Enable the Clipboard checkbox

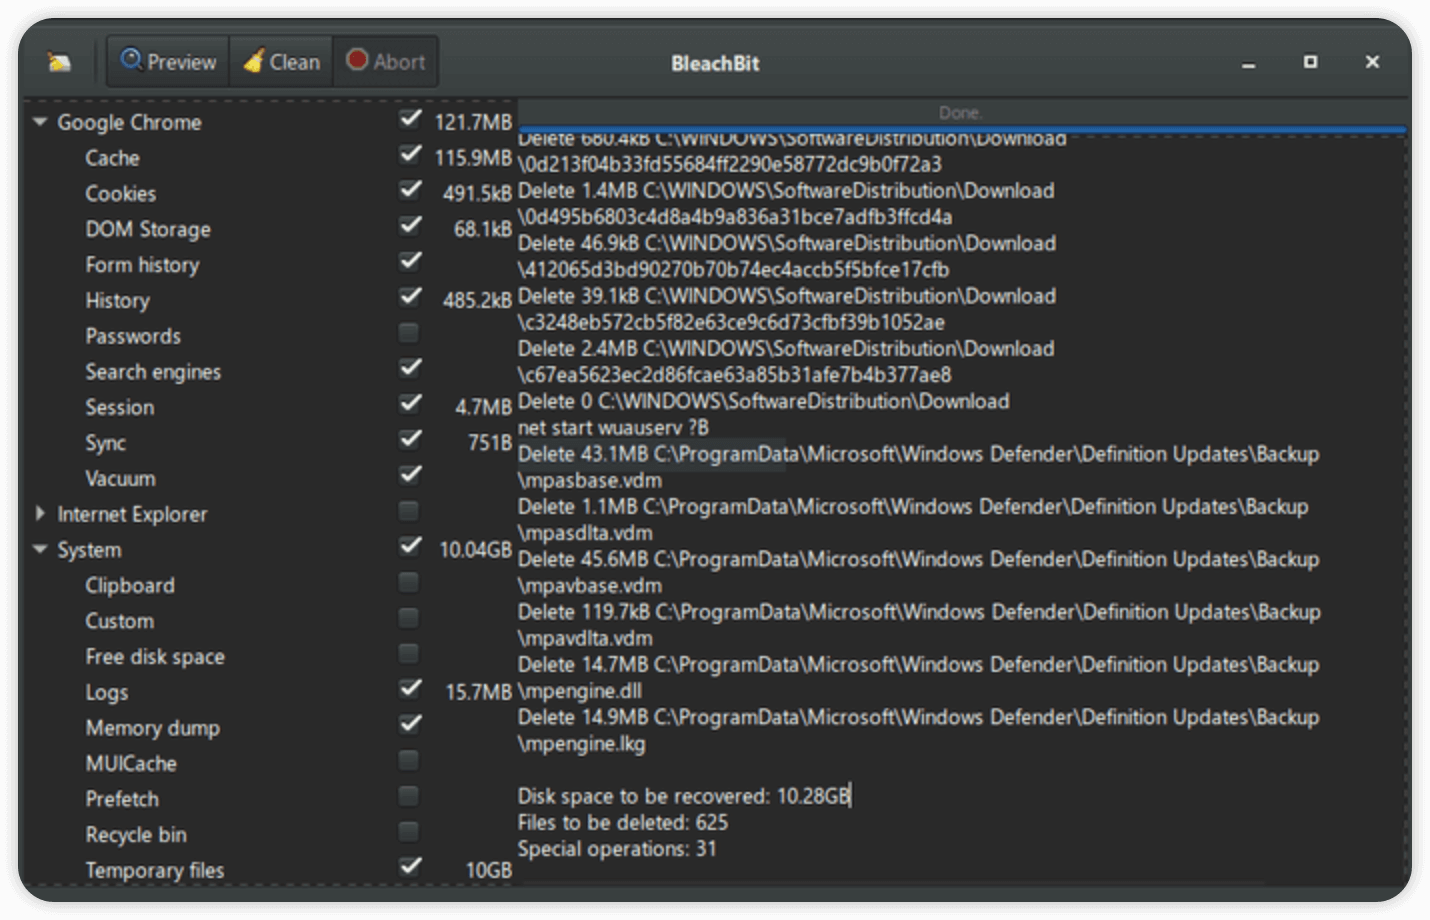[409, 582]
